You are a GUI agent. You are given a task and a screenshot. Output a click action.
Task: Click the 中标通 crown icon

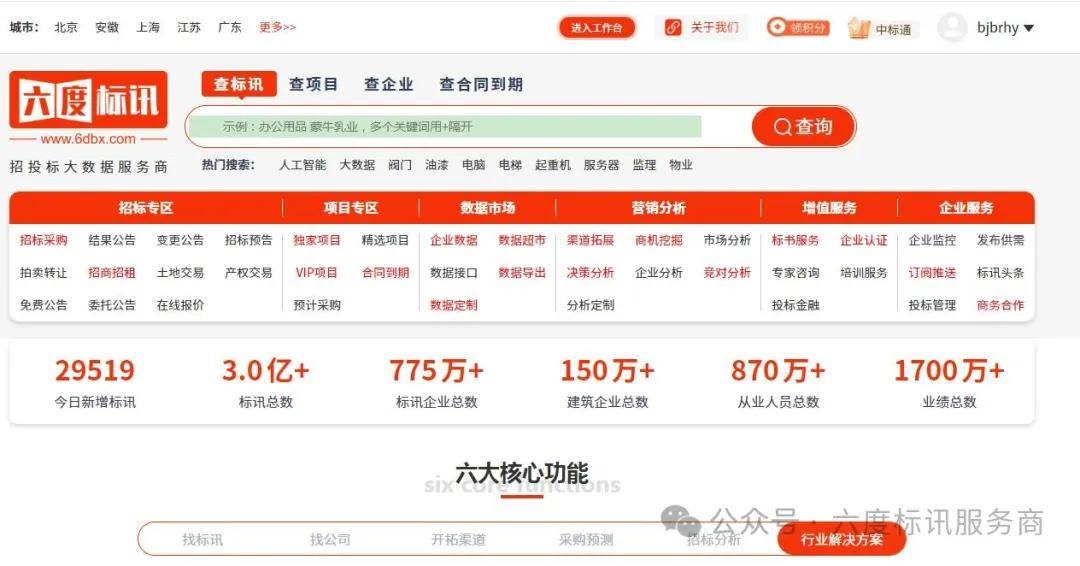click(859, 28)
